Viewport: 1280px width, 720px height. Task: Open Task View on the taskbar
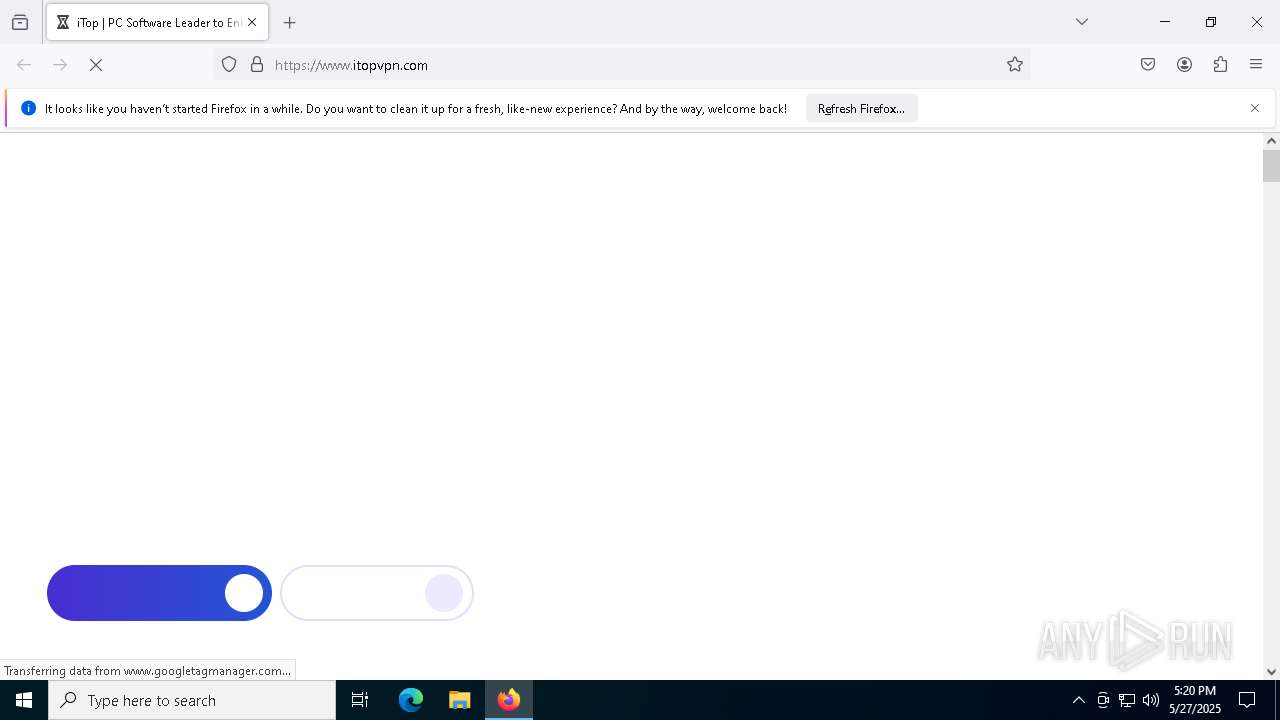tap(360, 700)
